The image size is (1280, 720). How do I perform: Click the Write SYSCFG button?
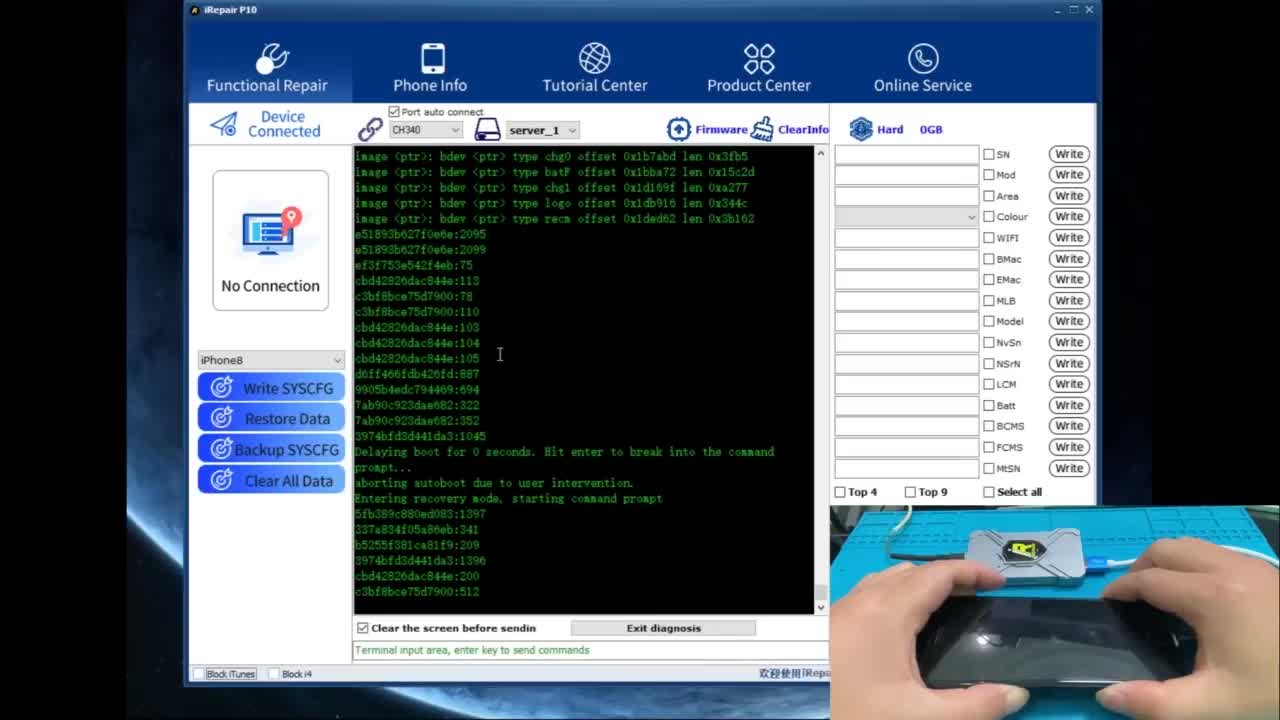(271, 388)
